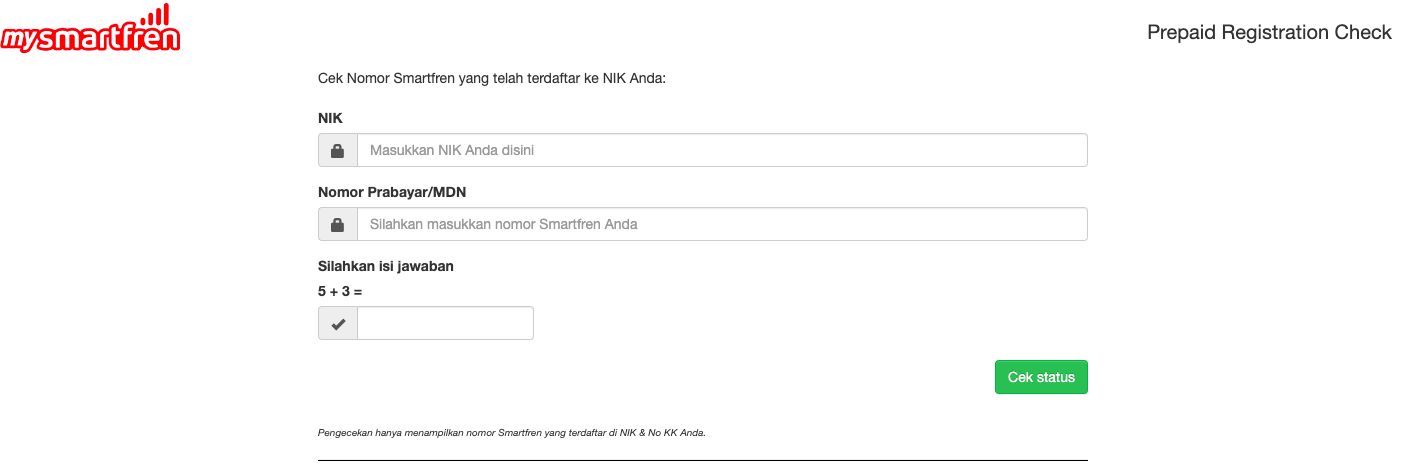
Task: Click the checkmark icon beside answer field
Action: [338, 324]
